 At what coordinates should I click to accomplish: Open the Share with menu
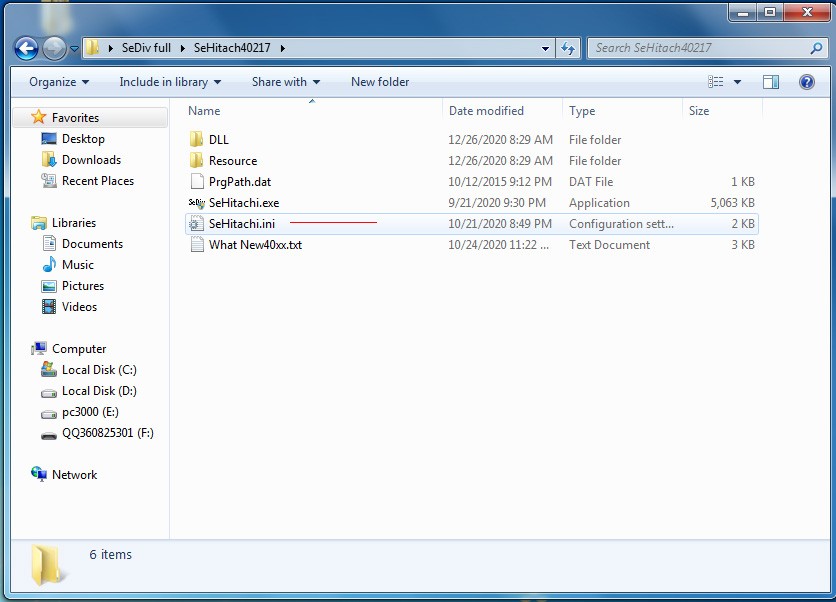[286, 82]
